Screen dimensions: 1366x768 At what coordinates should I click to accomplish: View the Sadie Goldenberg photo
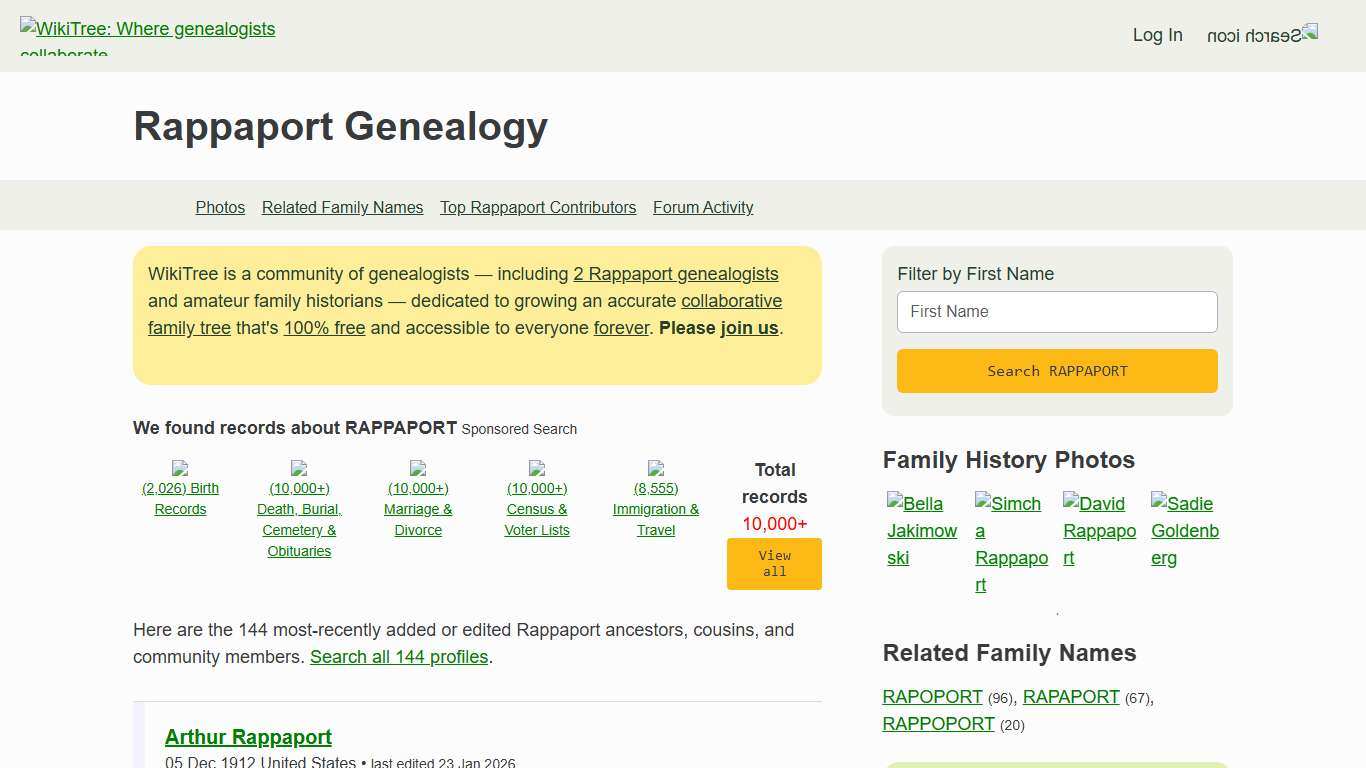click(x=1184, y=530)
